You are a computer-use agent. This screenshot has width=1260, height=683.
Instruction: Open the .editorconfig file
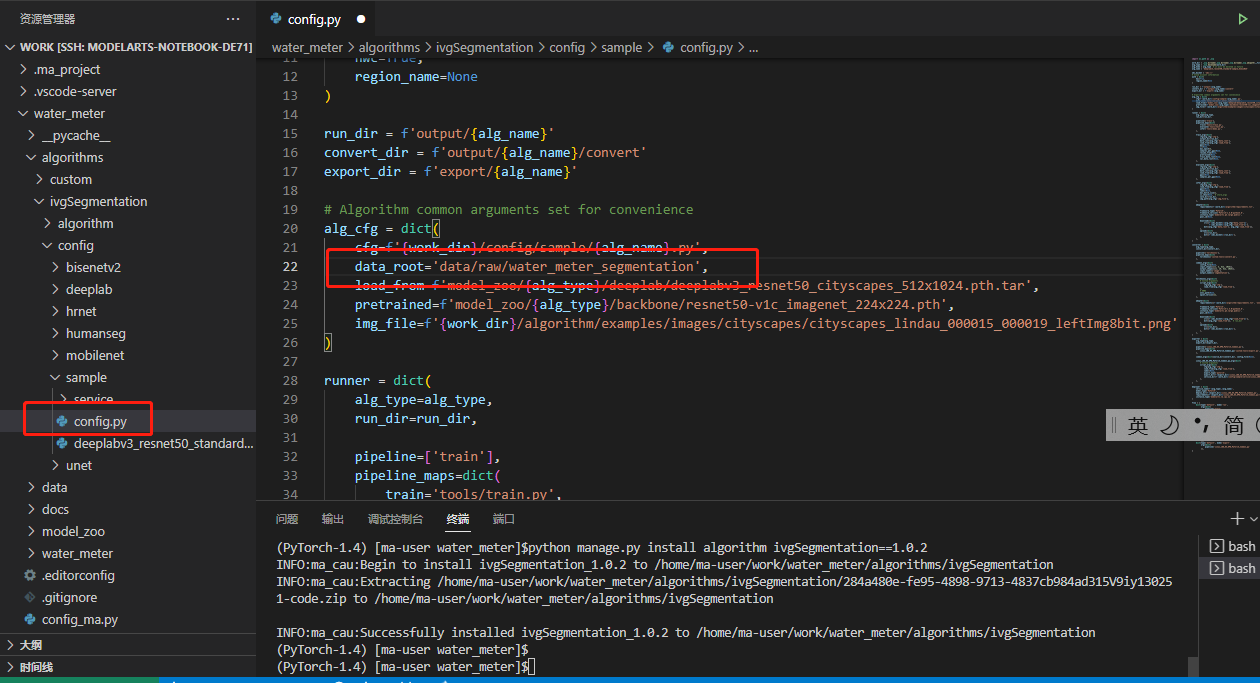128,575
